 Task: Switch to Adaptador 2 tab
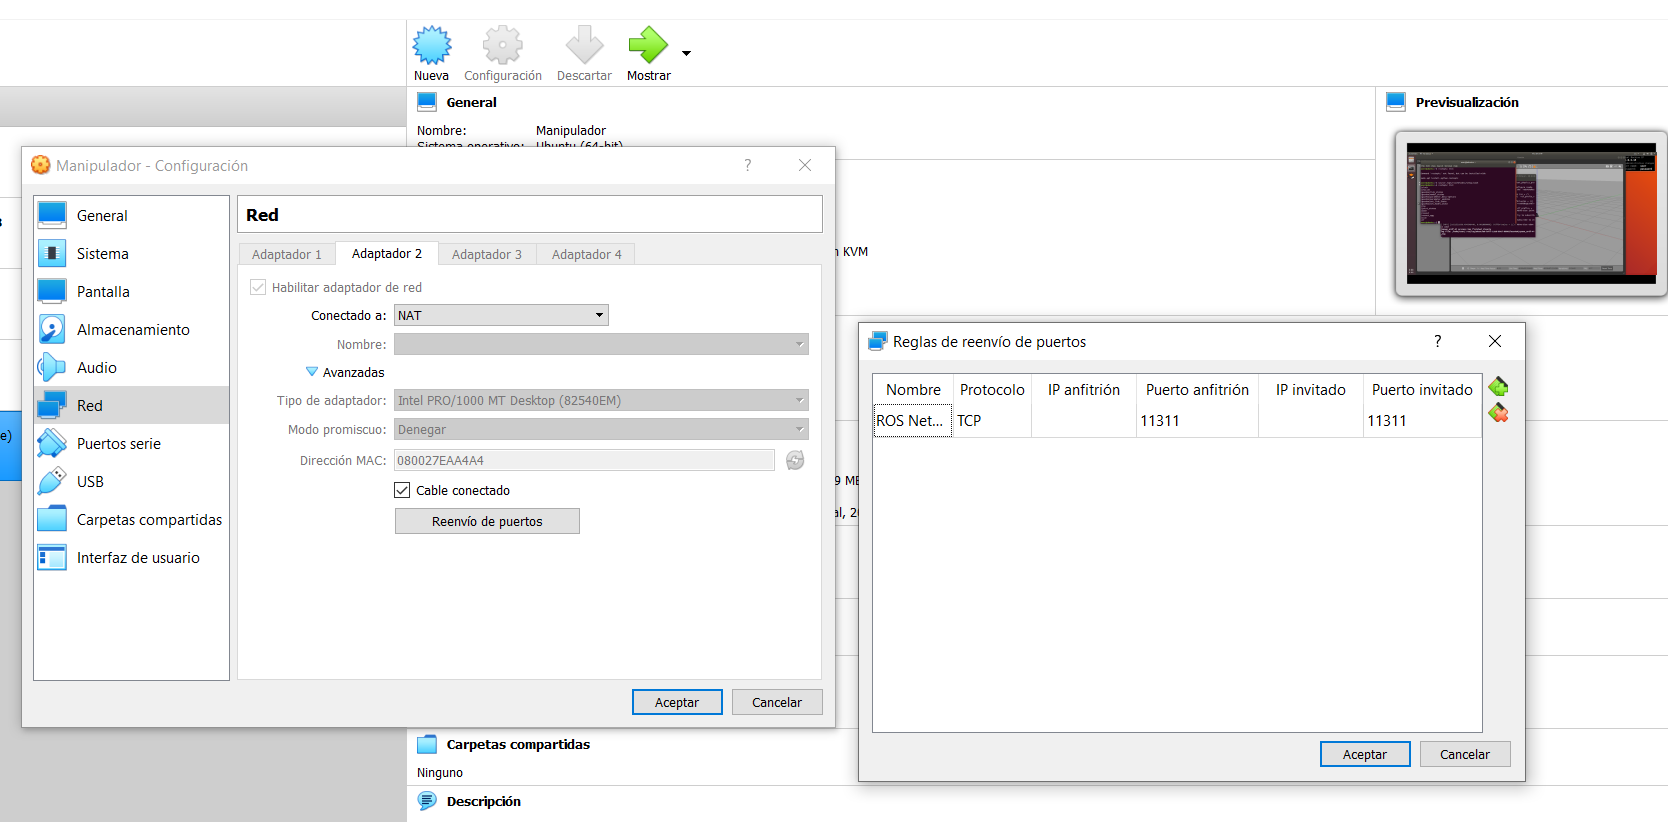(387, 254)
